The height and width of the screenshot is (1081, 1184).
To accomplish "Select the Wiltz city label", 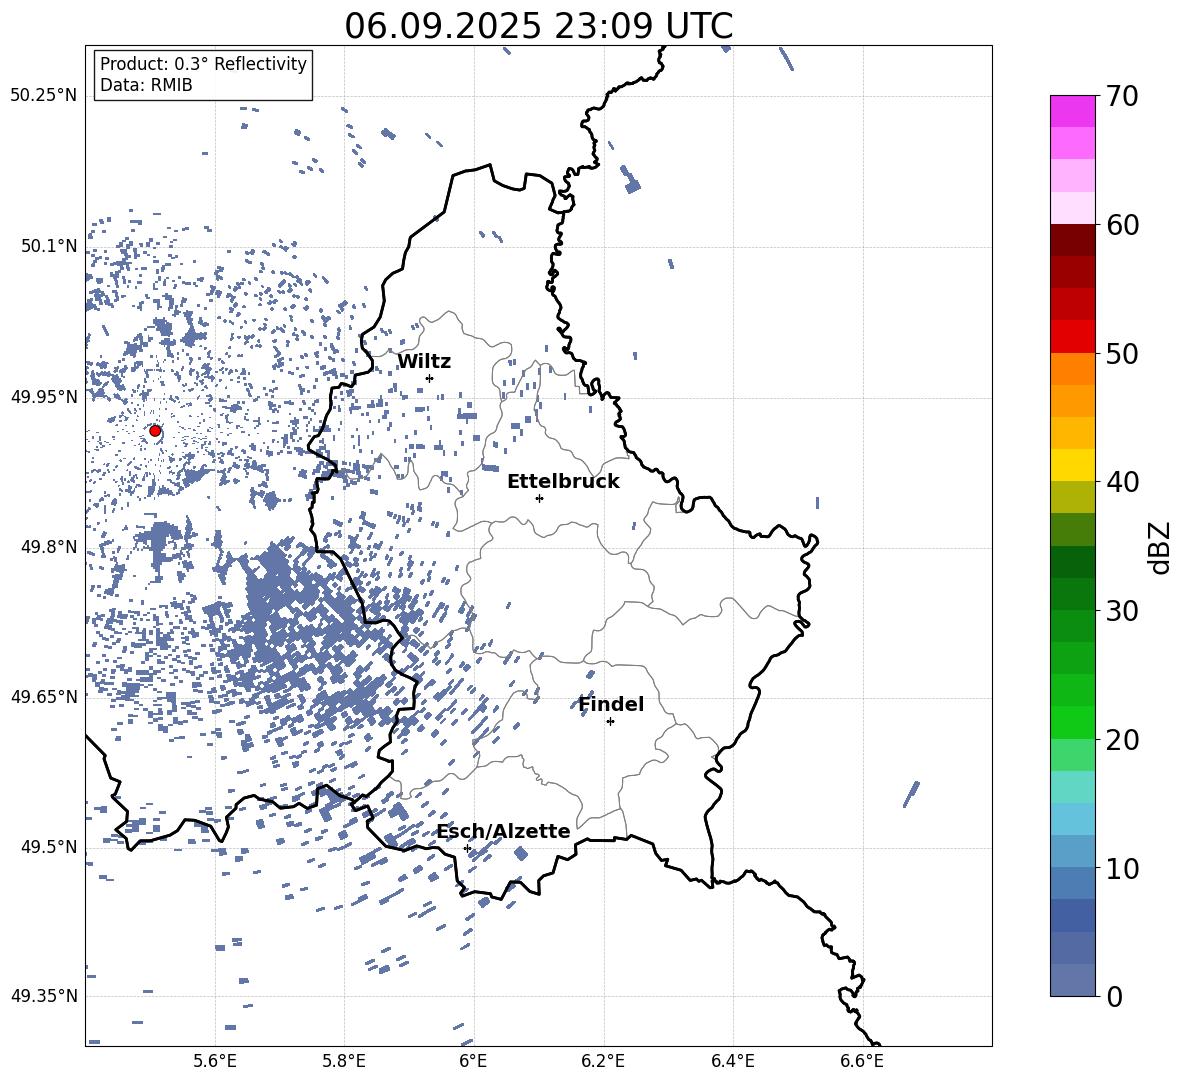I will (x=424, y=362).
